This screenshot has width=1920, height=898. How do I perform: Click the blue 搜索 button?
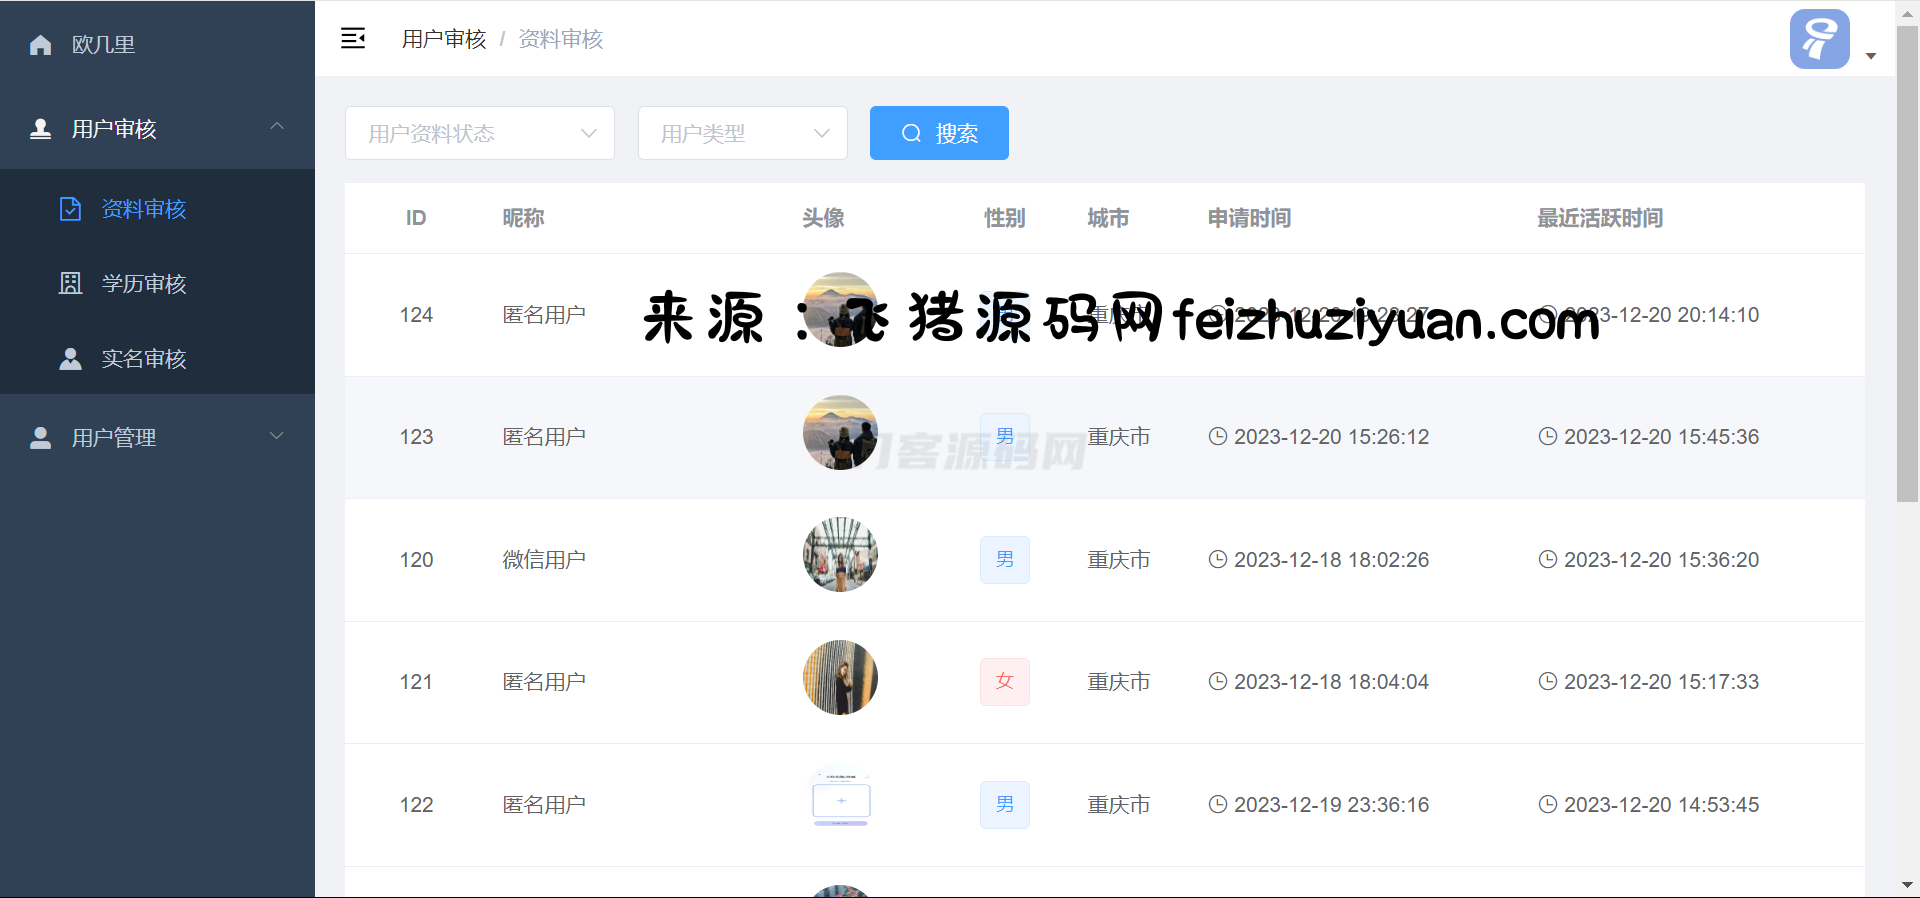pos(938,133)
